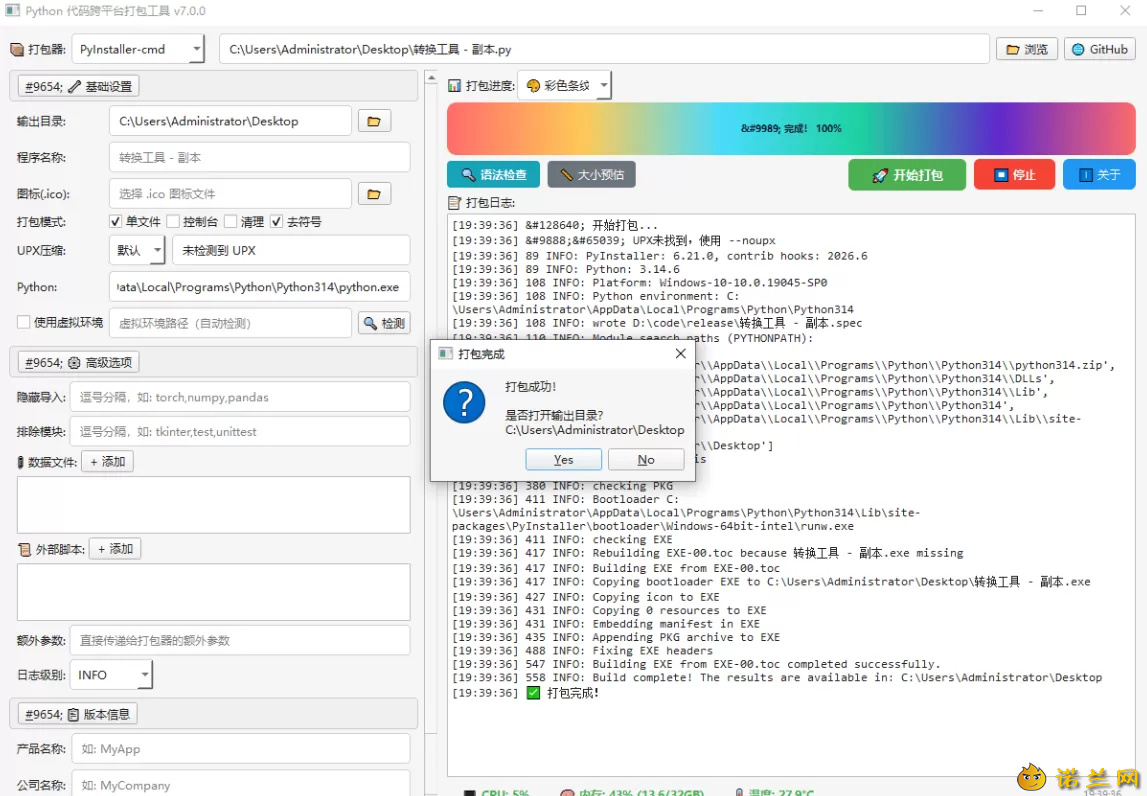Click the red 停止 stop button
This screenshot has width=1147, height=796.
[x=1014, y=175]
